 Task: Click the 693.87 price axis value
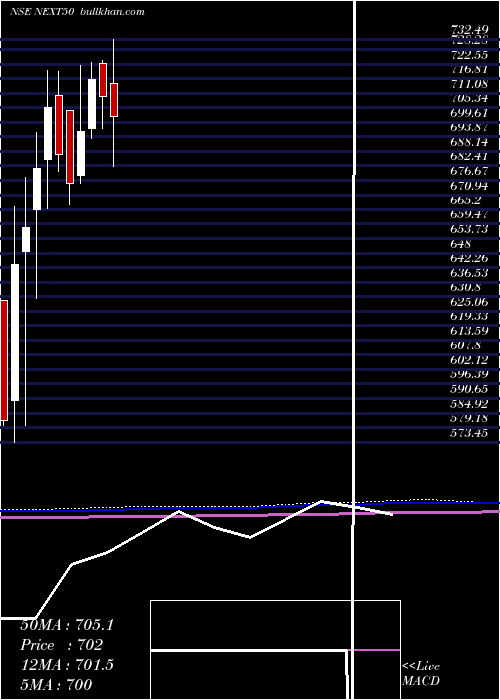pyautogui.click(x=470, y=128)
